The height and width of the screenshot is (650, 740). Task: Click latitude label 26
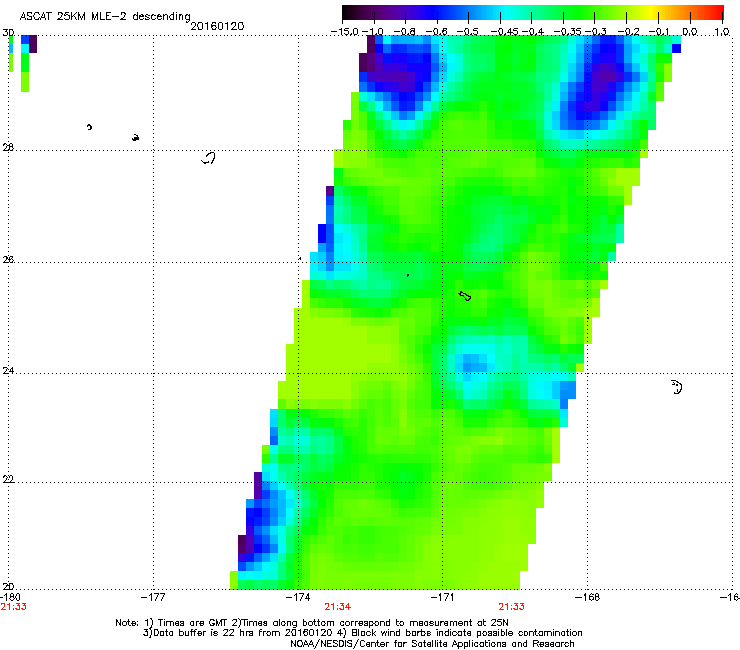pos(8,259)
